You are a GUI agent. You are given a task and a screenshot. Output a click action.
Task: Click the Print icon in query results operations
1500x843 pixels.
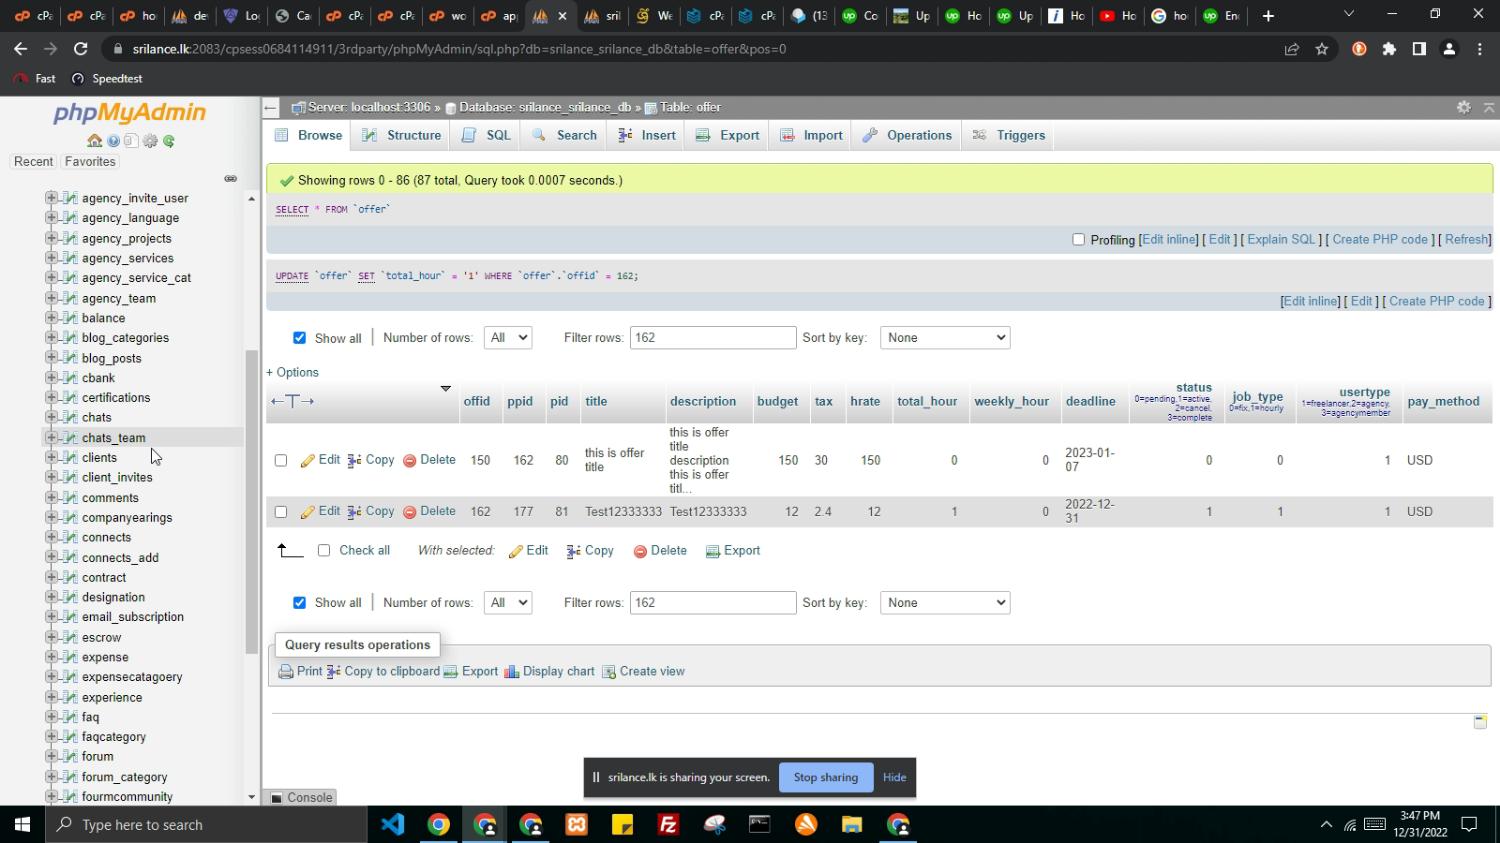pos(286,672)
